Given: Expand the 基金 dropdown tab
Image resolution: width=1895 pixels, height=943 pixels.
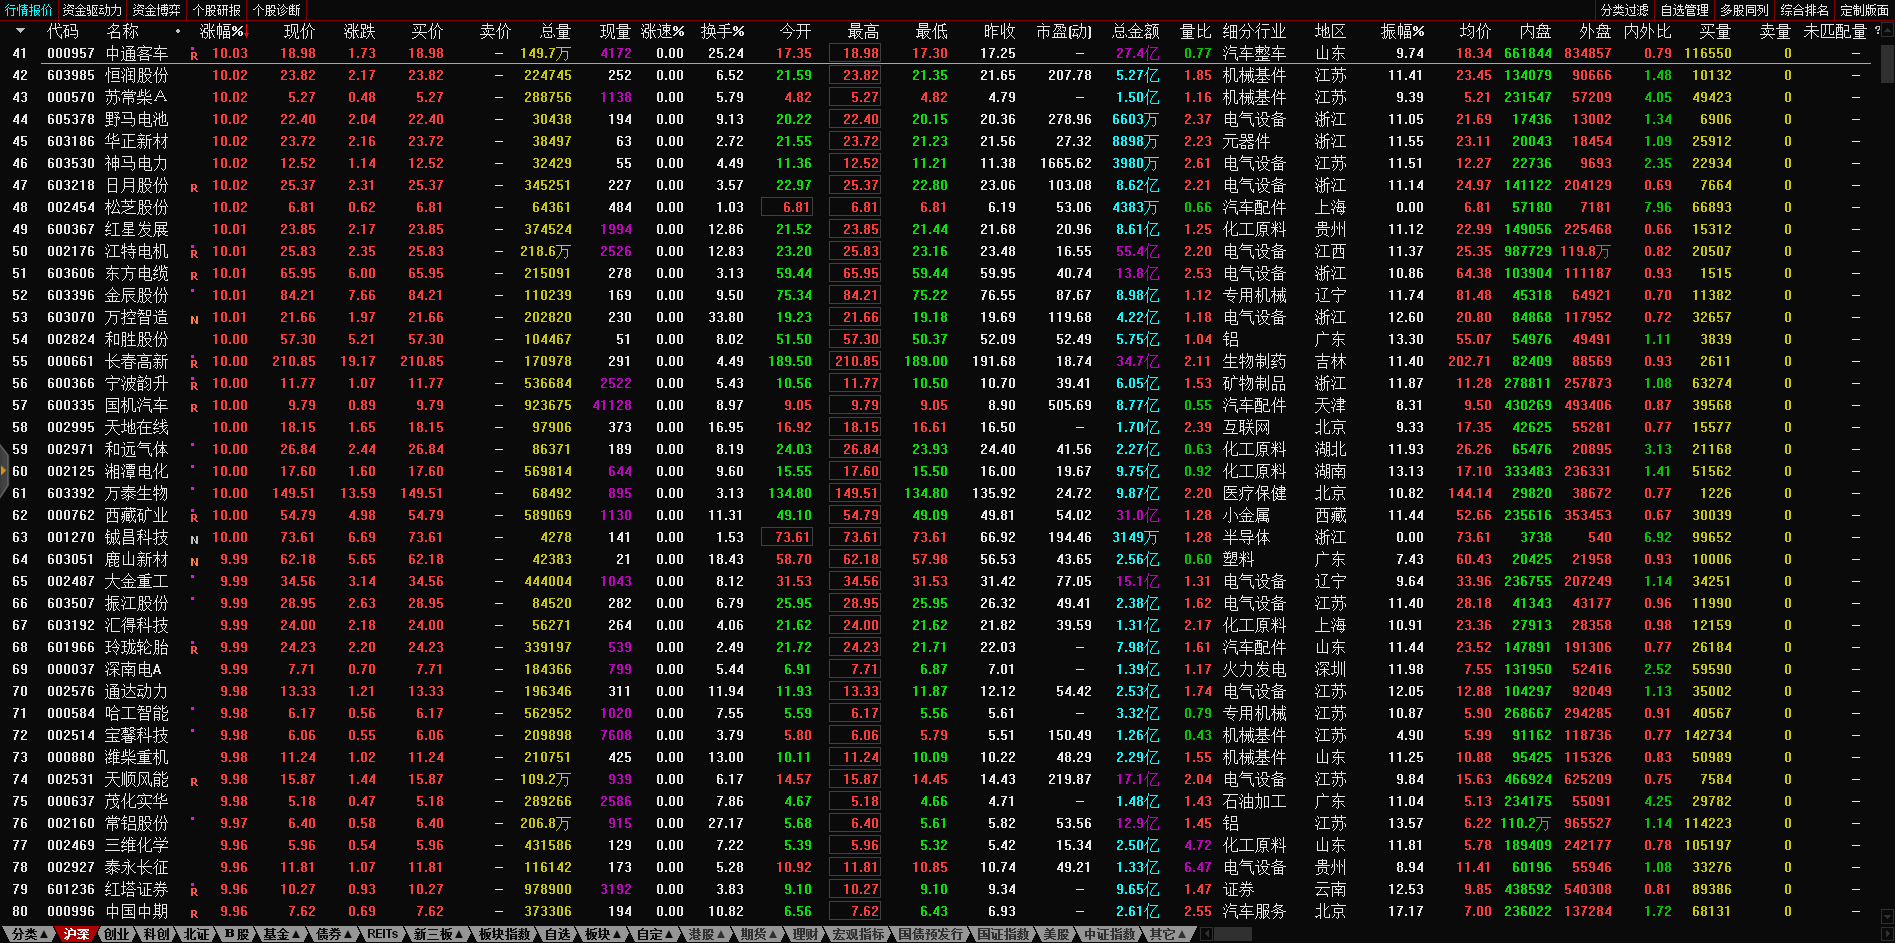Looking at the screenshot, I should [281, 934].
